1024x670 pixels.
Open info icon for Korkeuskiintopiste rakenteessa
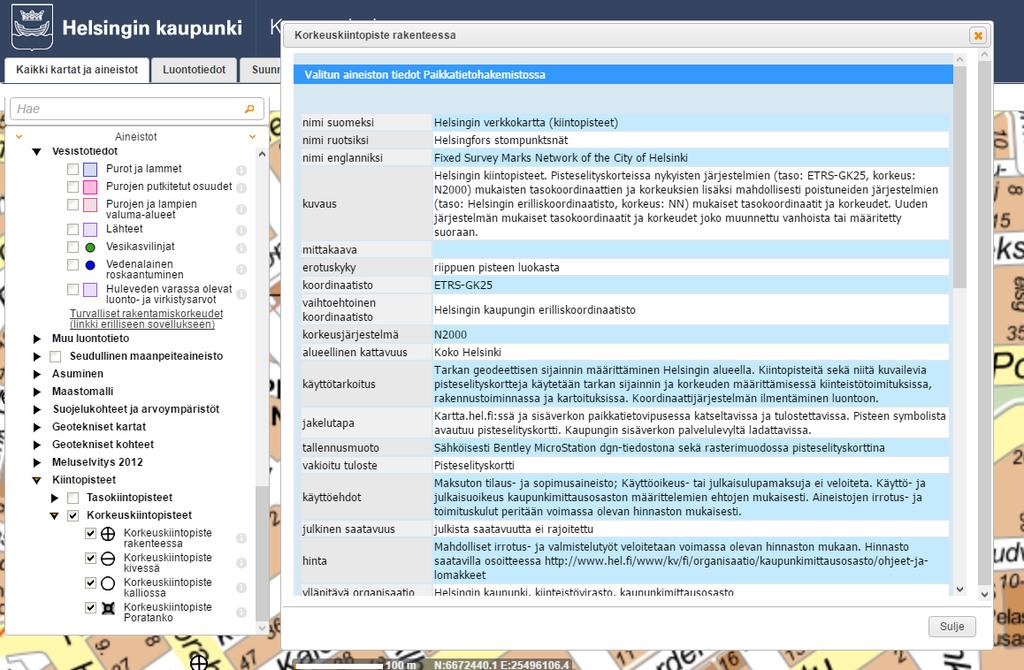[241, 538]
